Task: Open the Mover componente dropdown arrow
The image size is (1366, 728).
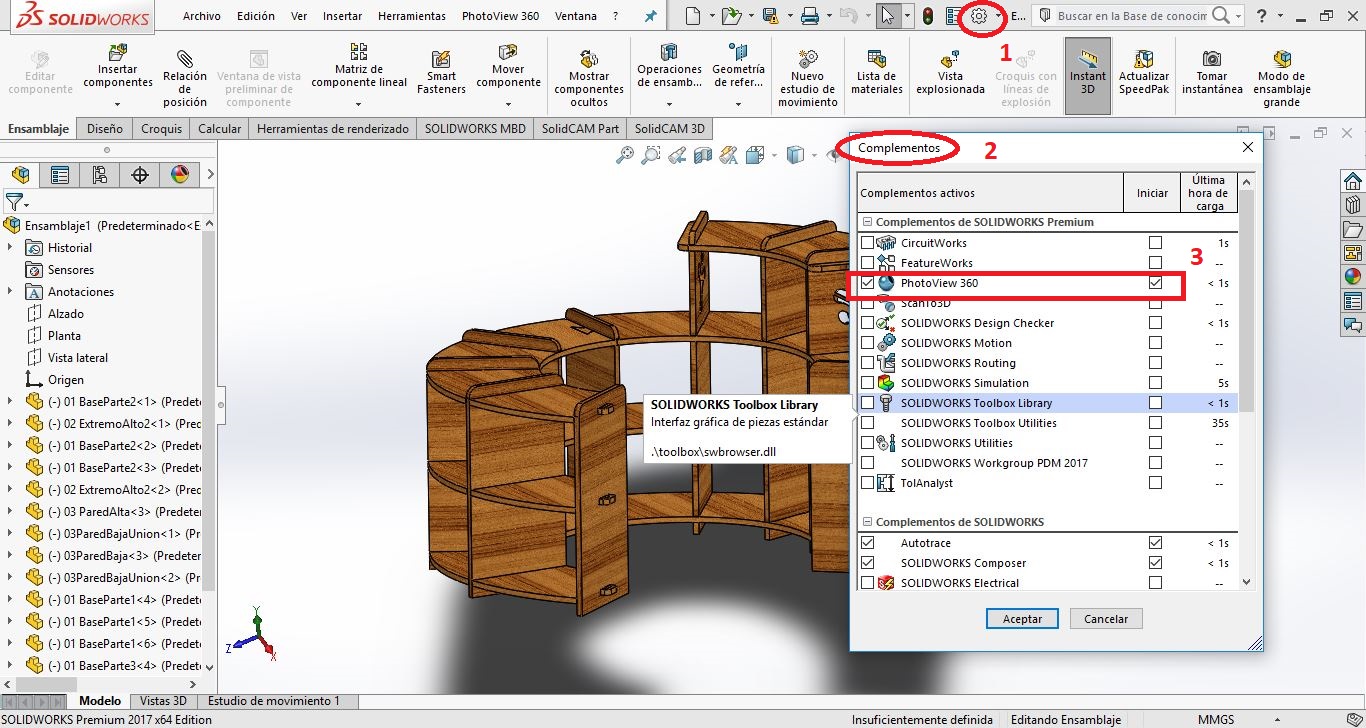Action: coord(508,103)
